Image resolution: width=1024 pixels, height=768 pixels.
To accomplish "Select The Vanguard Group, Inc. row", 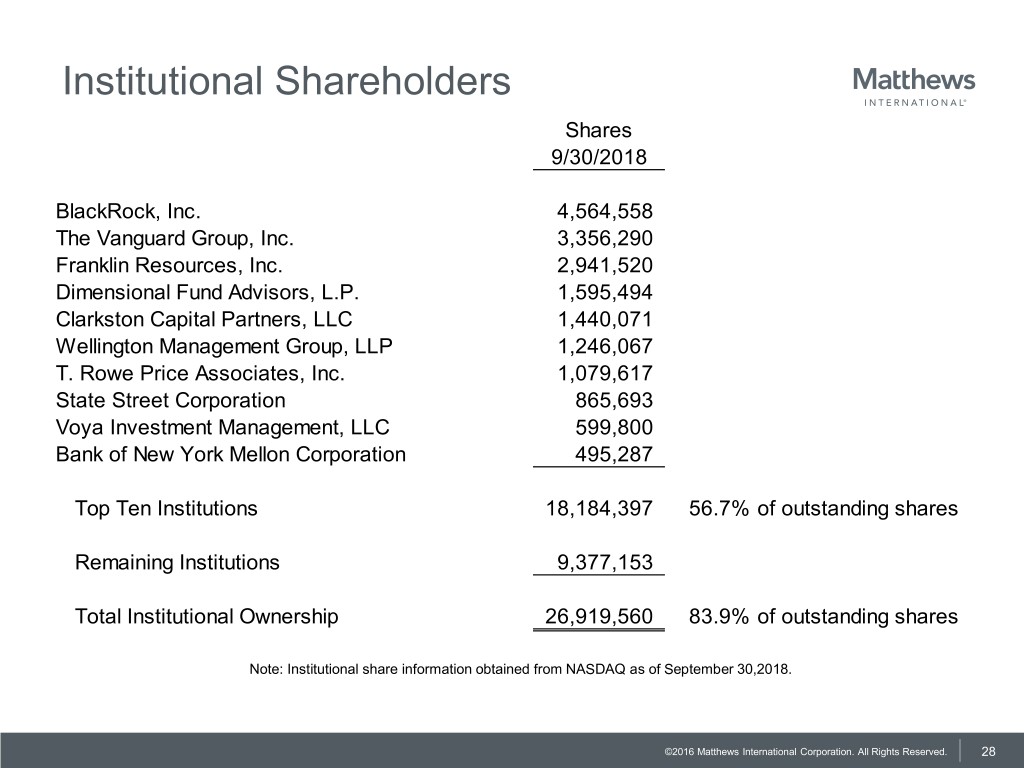I will pyautogui.click(x=174, y=238).
